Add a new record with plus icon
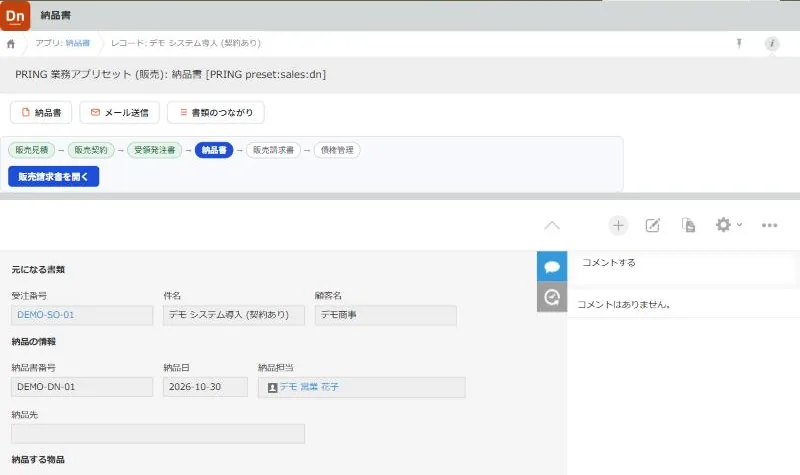This screenshot has width=800, height=475. click(x=618, y=225)
